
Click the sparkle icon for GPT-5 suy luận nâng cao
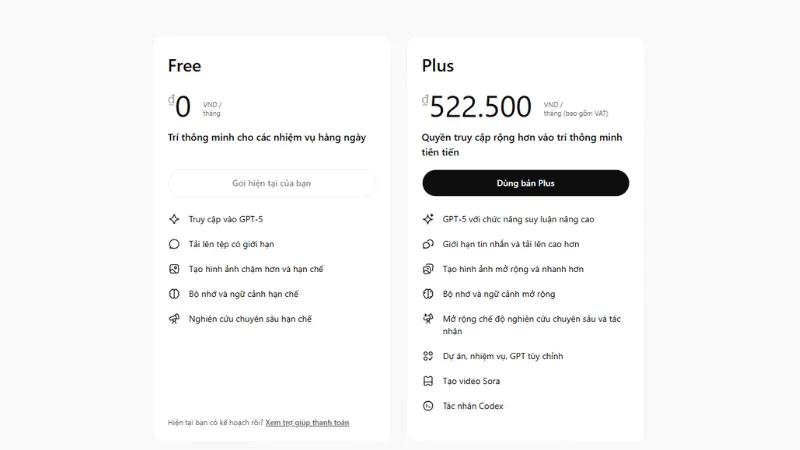coord(428,219)
